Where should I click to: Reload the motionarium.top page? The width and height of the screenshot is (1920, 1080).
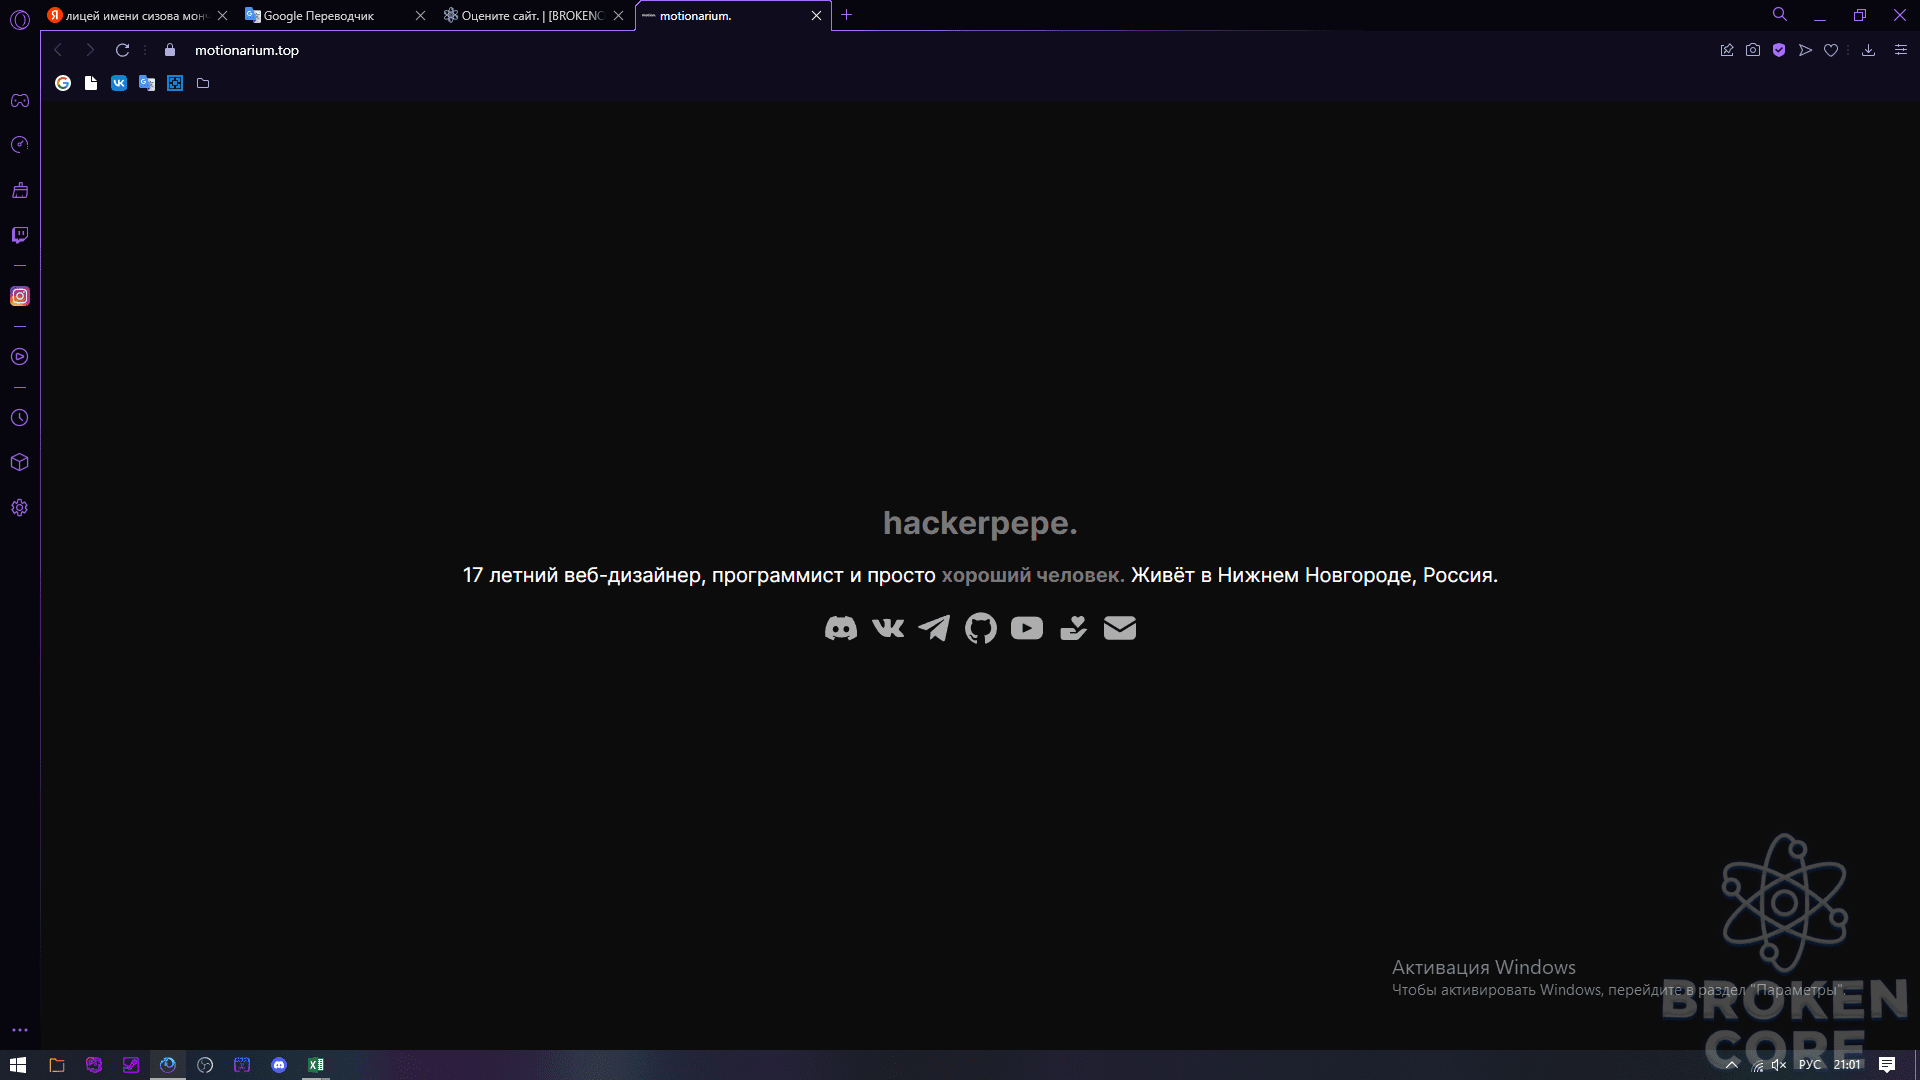point(122,50)
